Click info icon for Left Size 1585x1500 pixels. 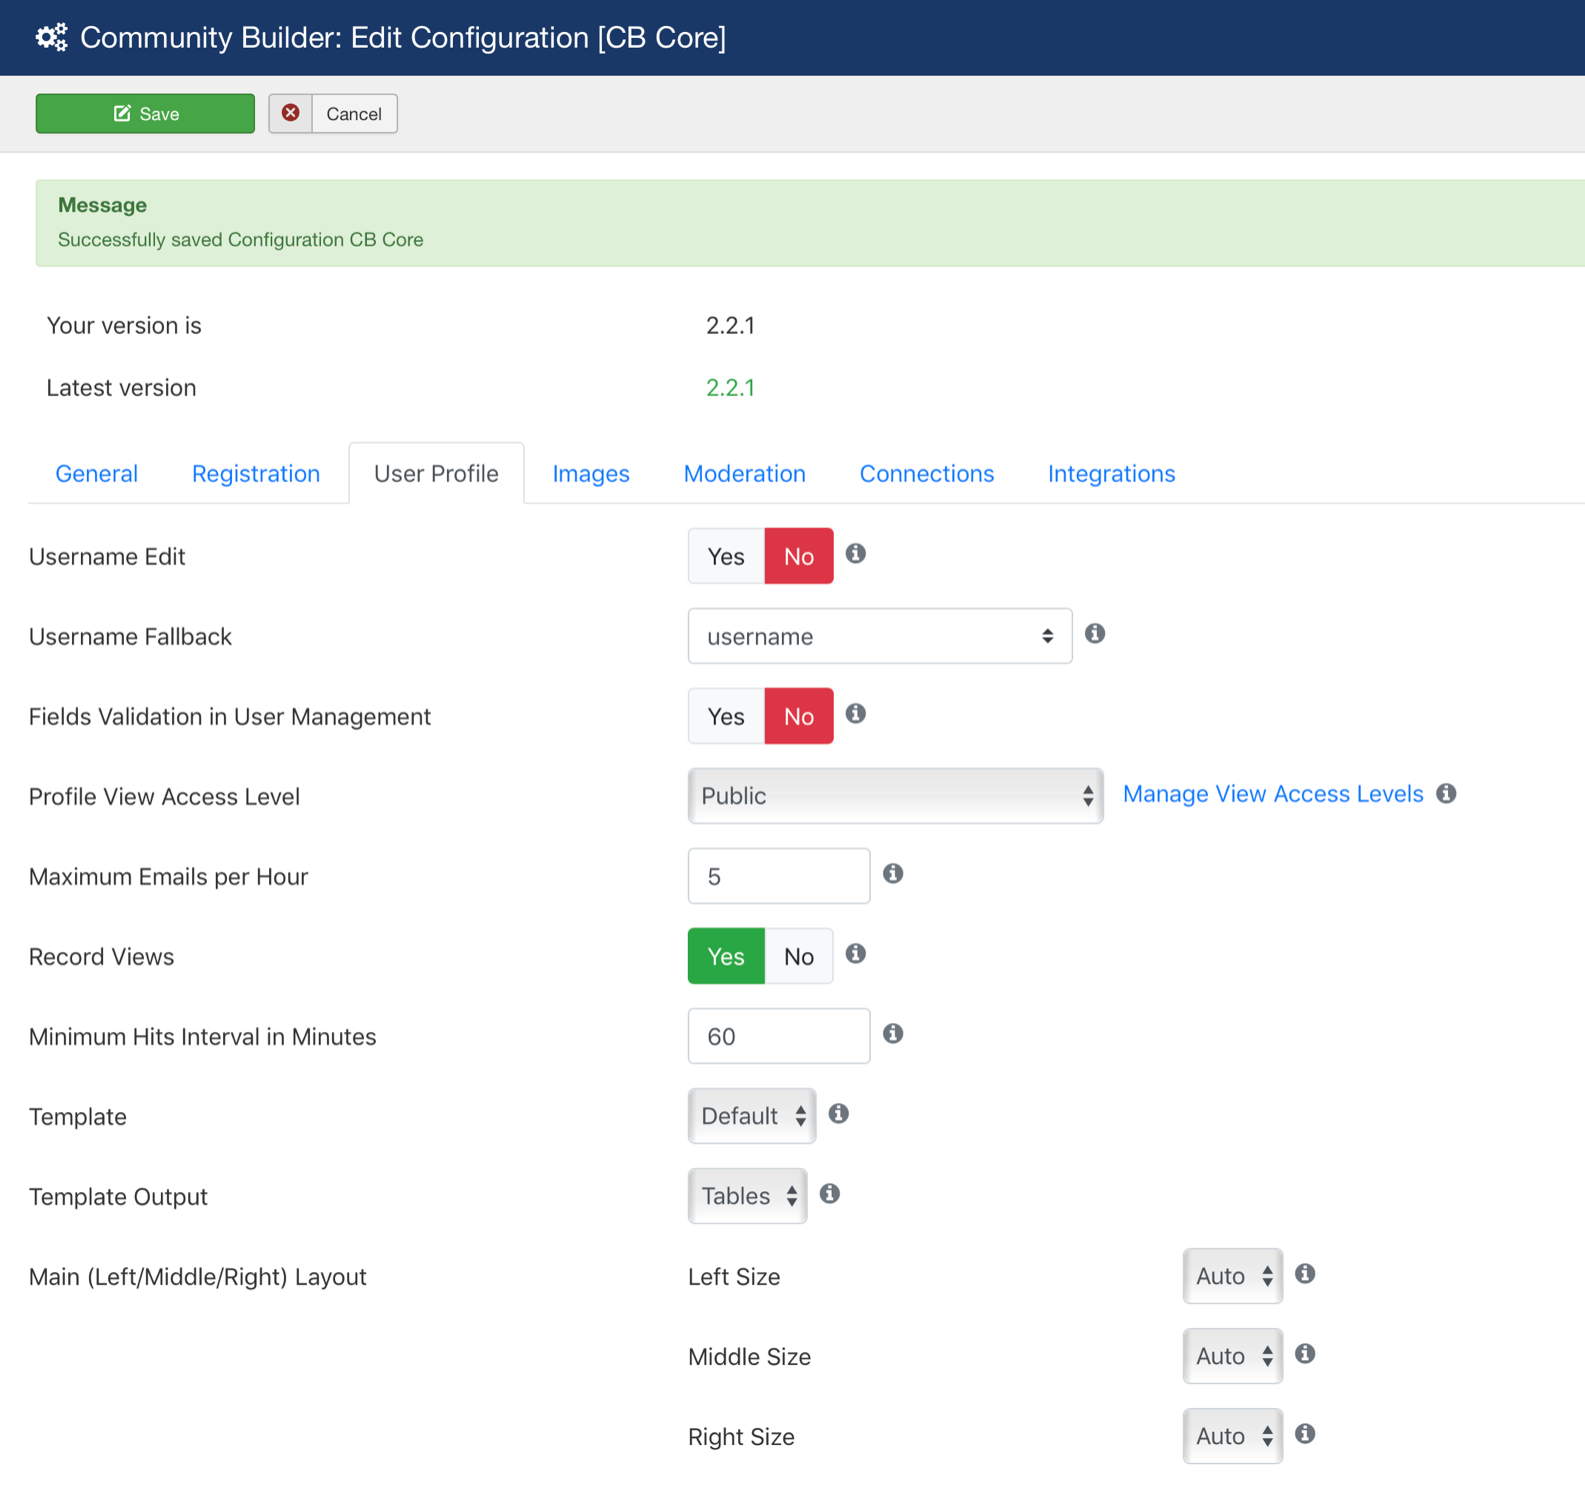(1305, 1273)
